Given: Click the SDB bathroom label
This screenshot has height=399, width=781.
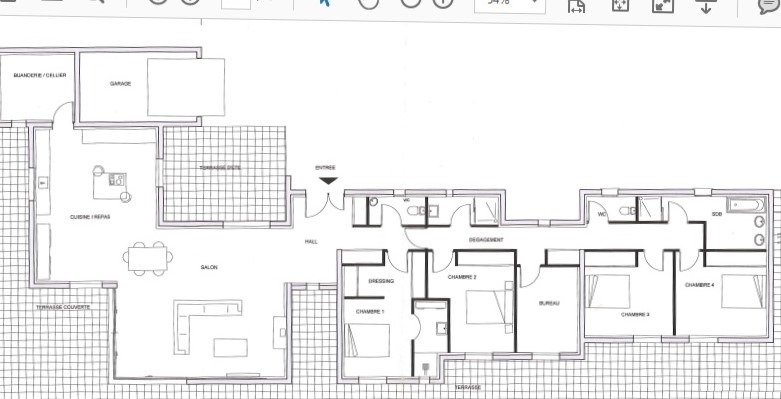Looking at the screenshot, I should pyautogui.click(x=717, y=214).
